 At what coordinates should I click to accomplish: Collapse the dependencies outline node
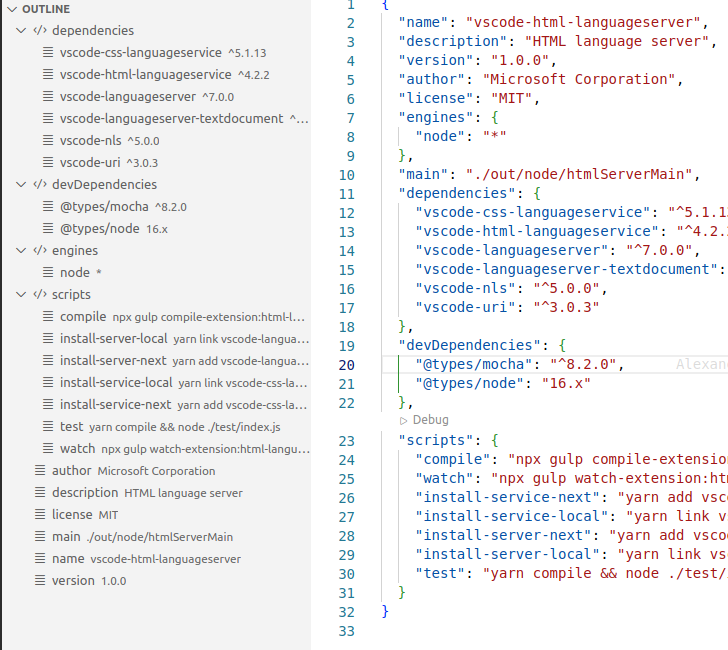coord(21,31)
